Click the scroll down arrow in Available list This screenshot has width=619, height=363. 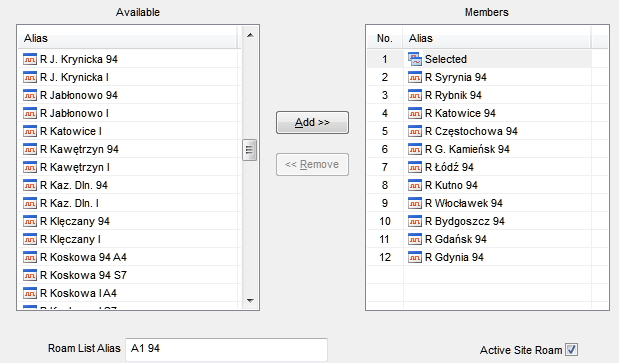click(x=250, y=301)
